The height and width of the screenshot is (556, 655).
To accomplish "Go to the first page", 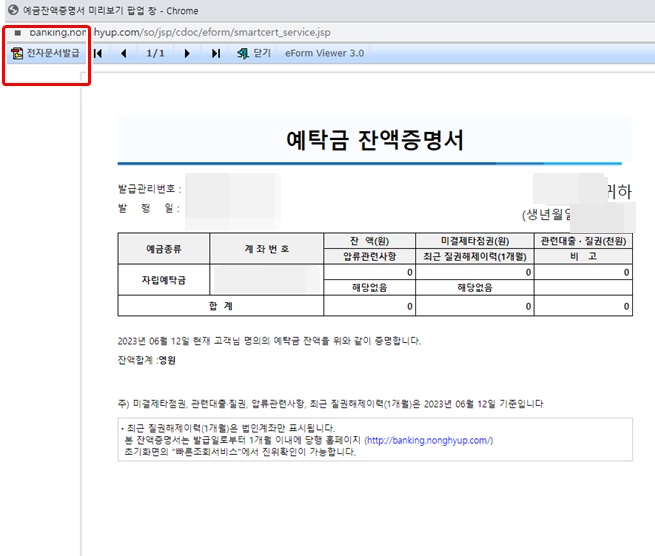I will click(98, 53).
